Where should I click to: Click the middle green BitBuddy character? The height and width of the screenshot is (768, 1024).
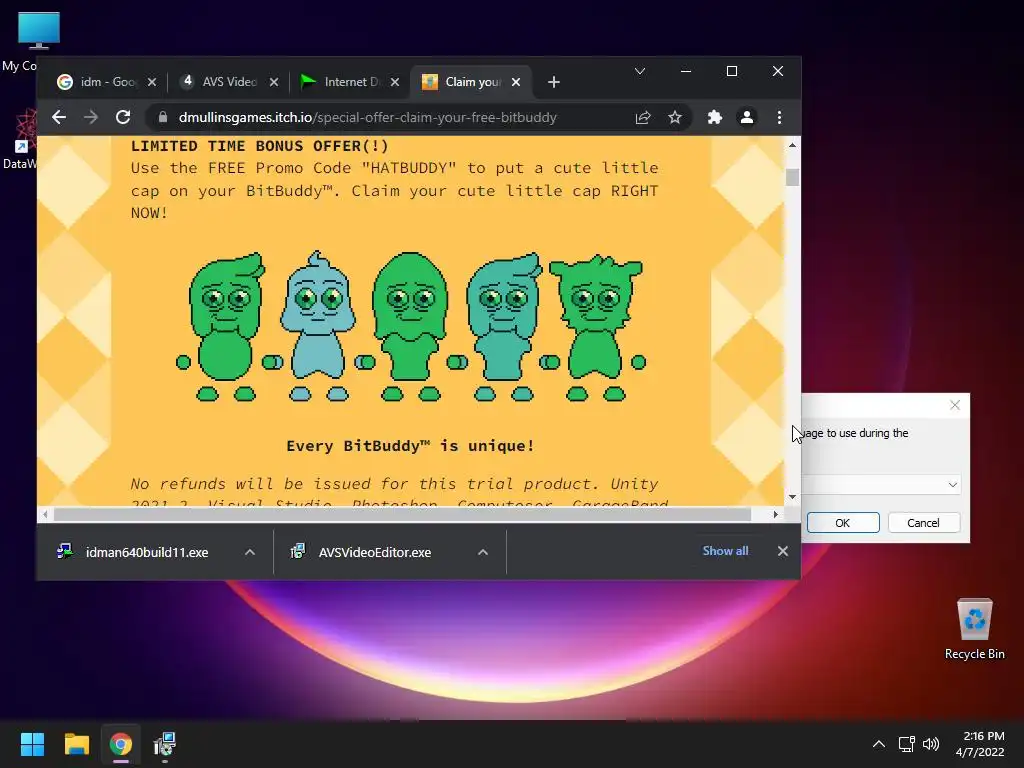pos(410,327)
